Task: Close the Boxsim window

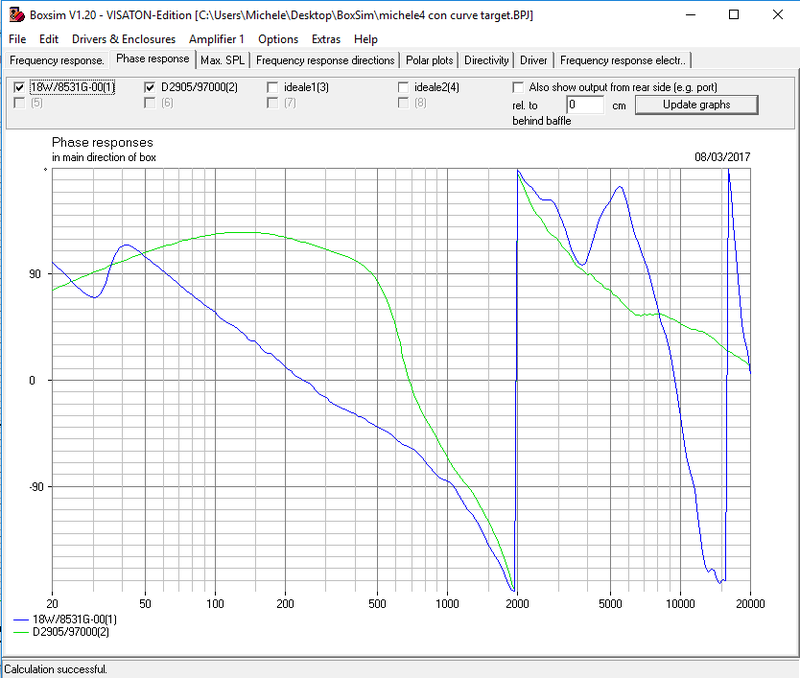Action: coord(778,15)
